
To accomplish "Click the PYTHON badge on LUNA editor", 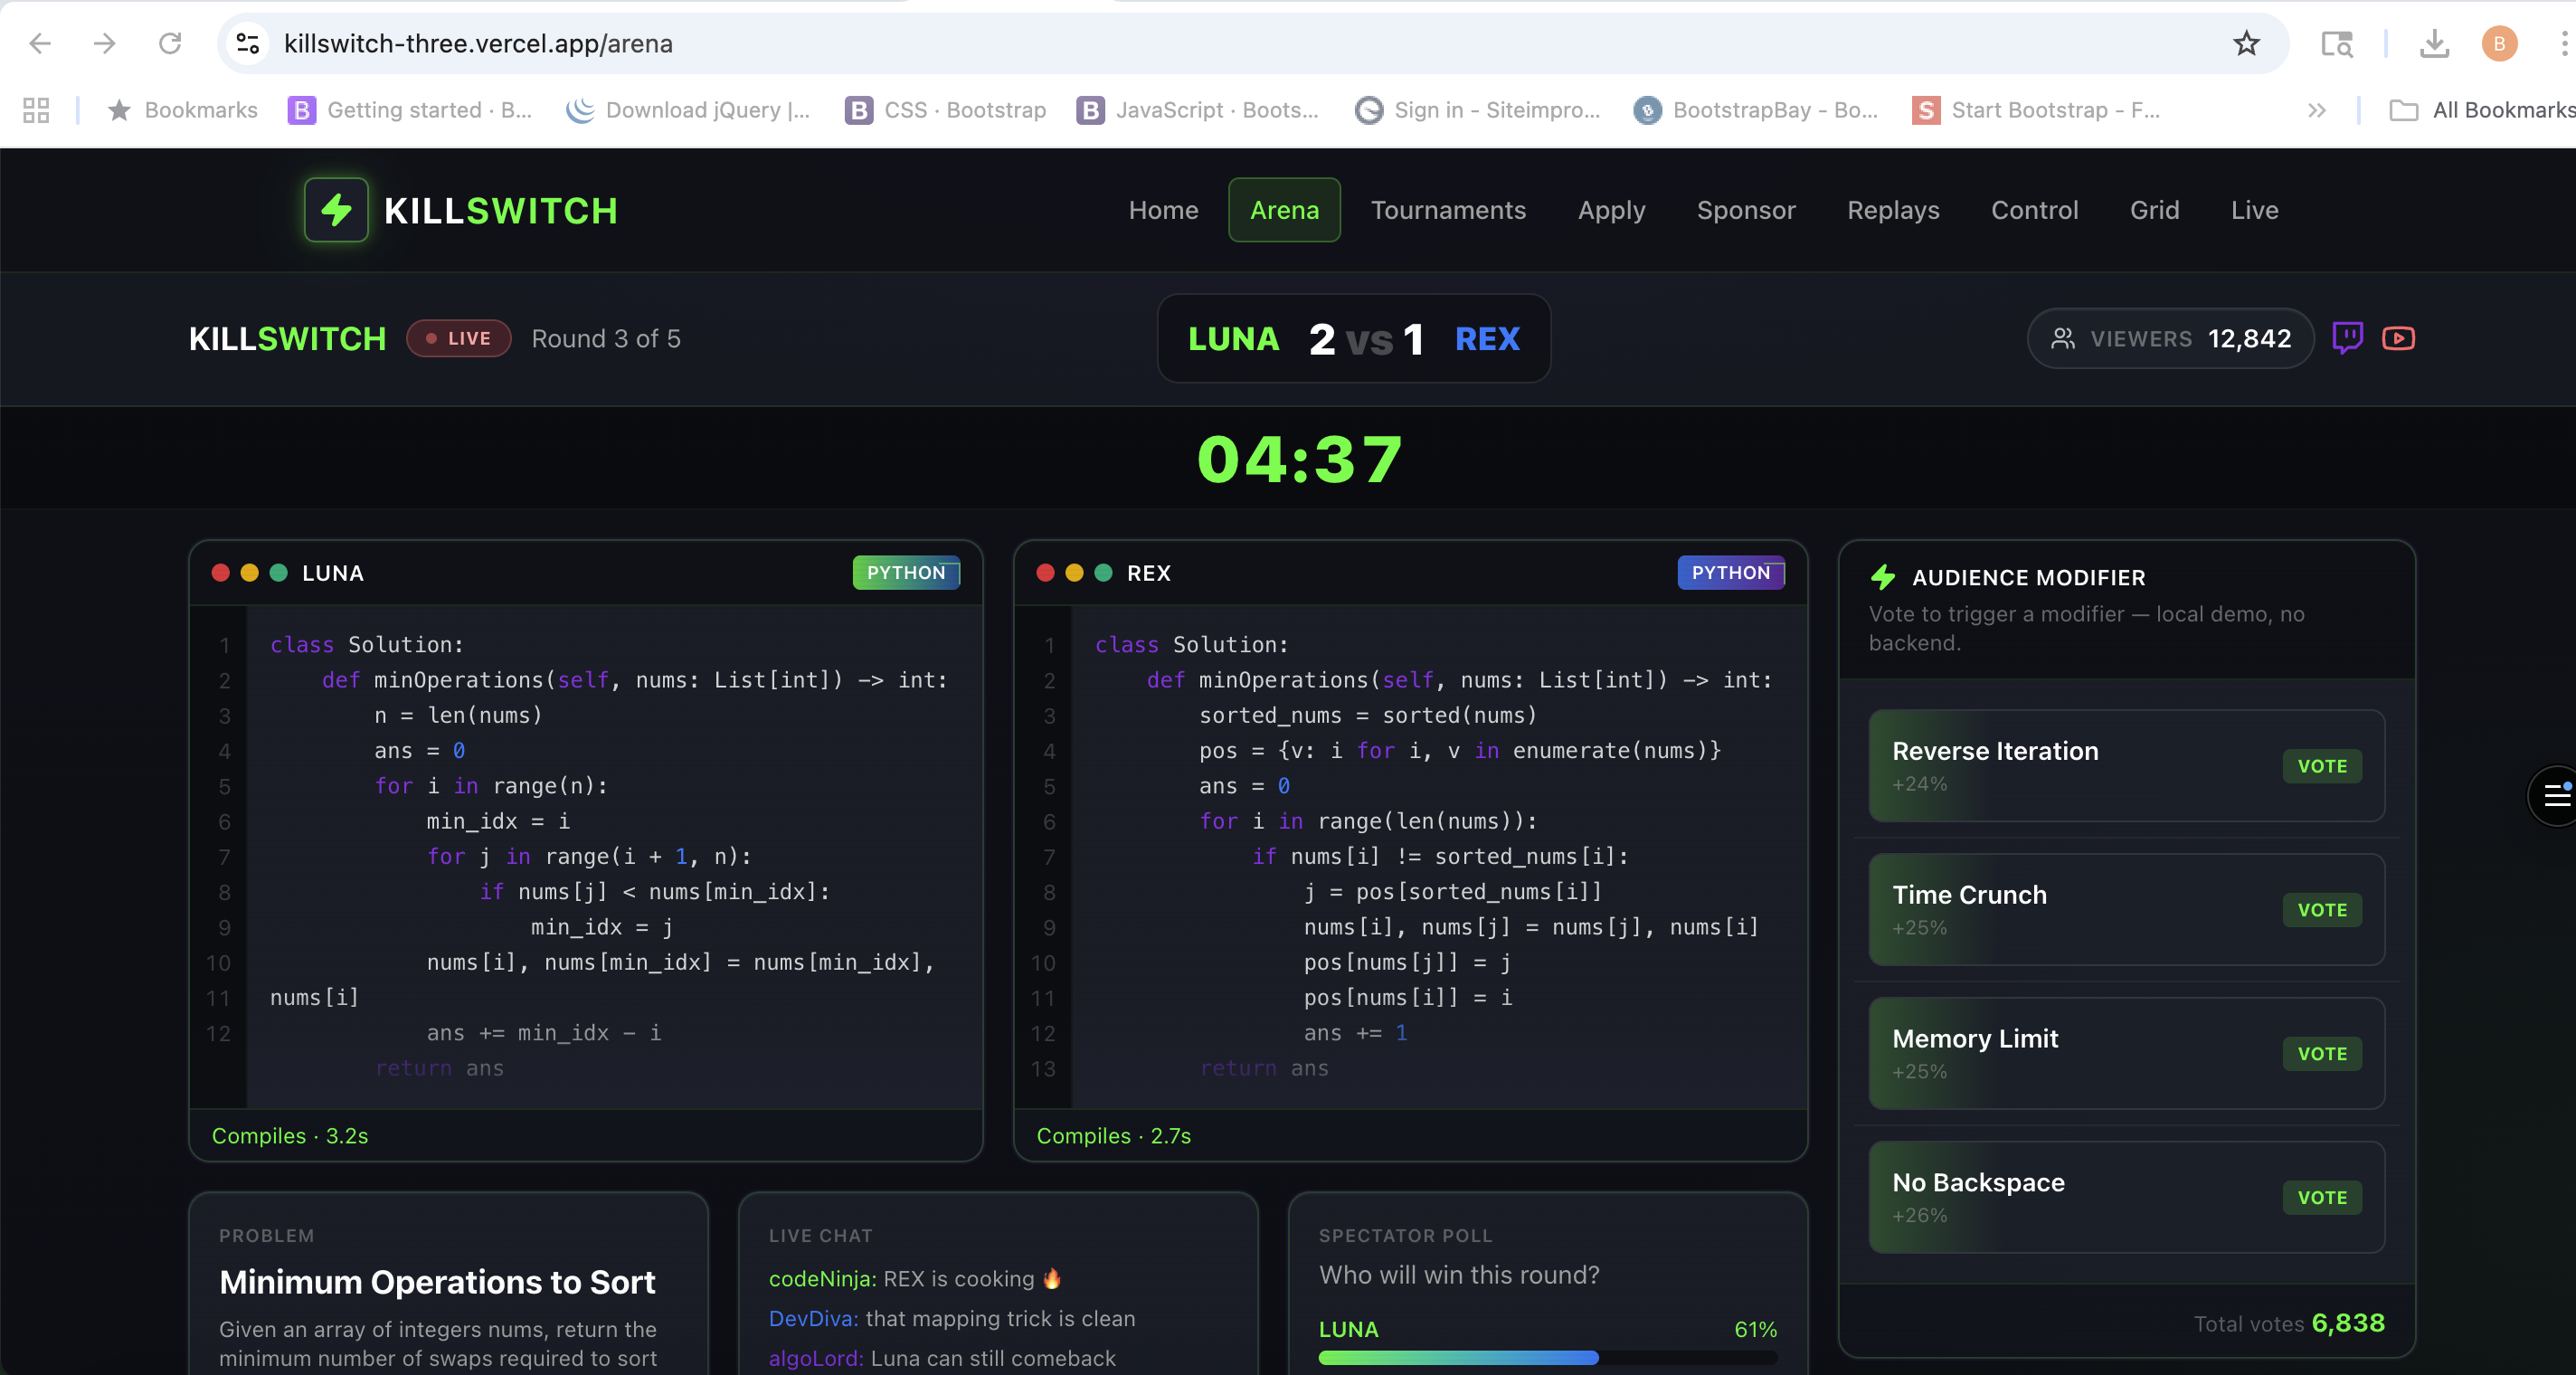I will (x=906, y=573).
